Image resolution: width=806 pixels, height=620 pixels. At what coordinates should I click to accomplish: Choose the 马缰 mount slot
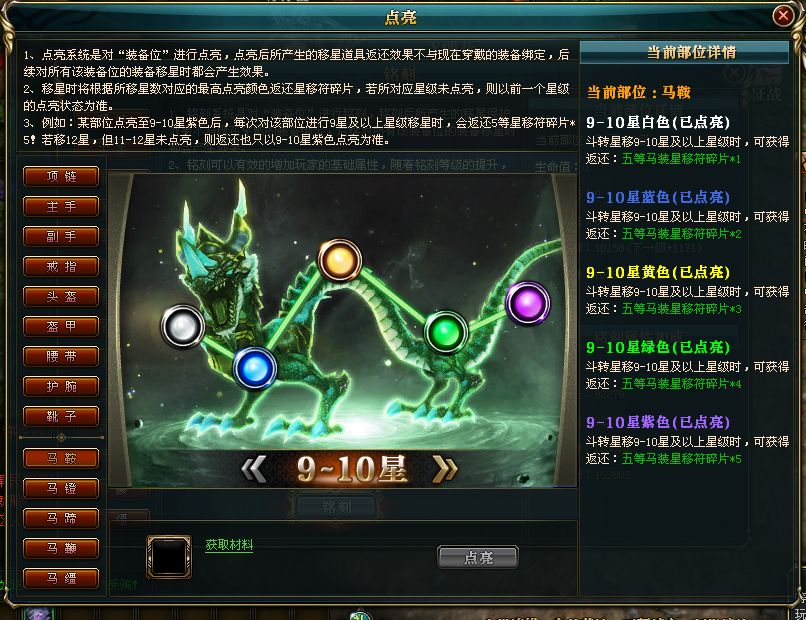[x=61, y=578]
